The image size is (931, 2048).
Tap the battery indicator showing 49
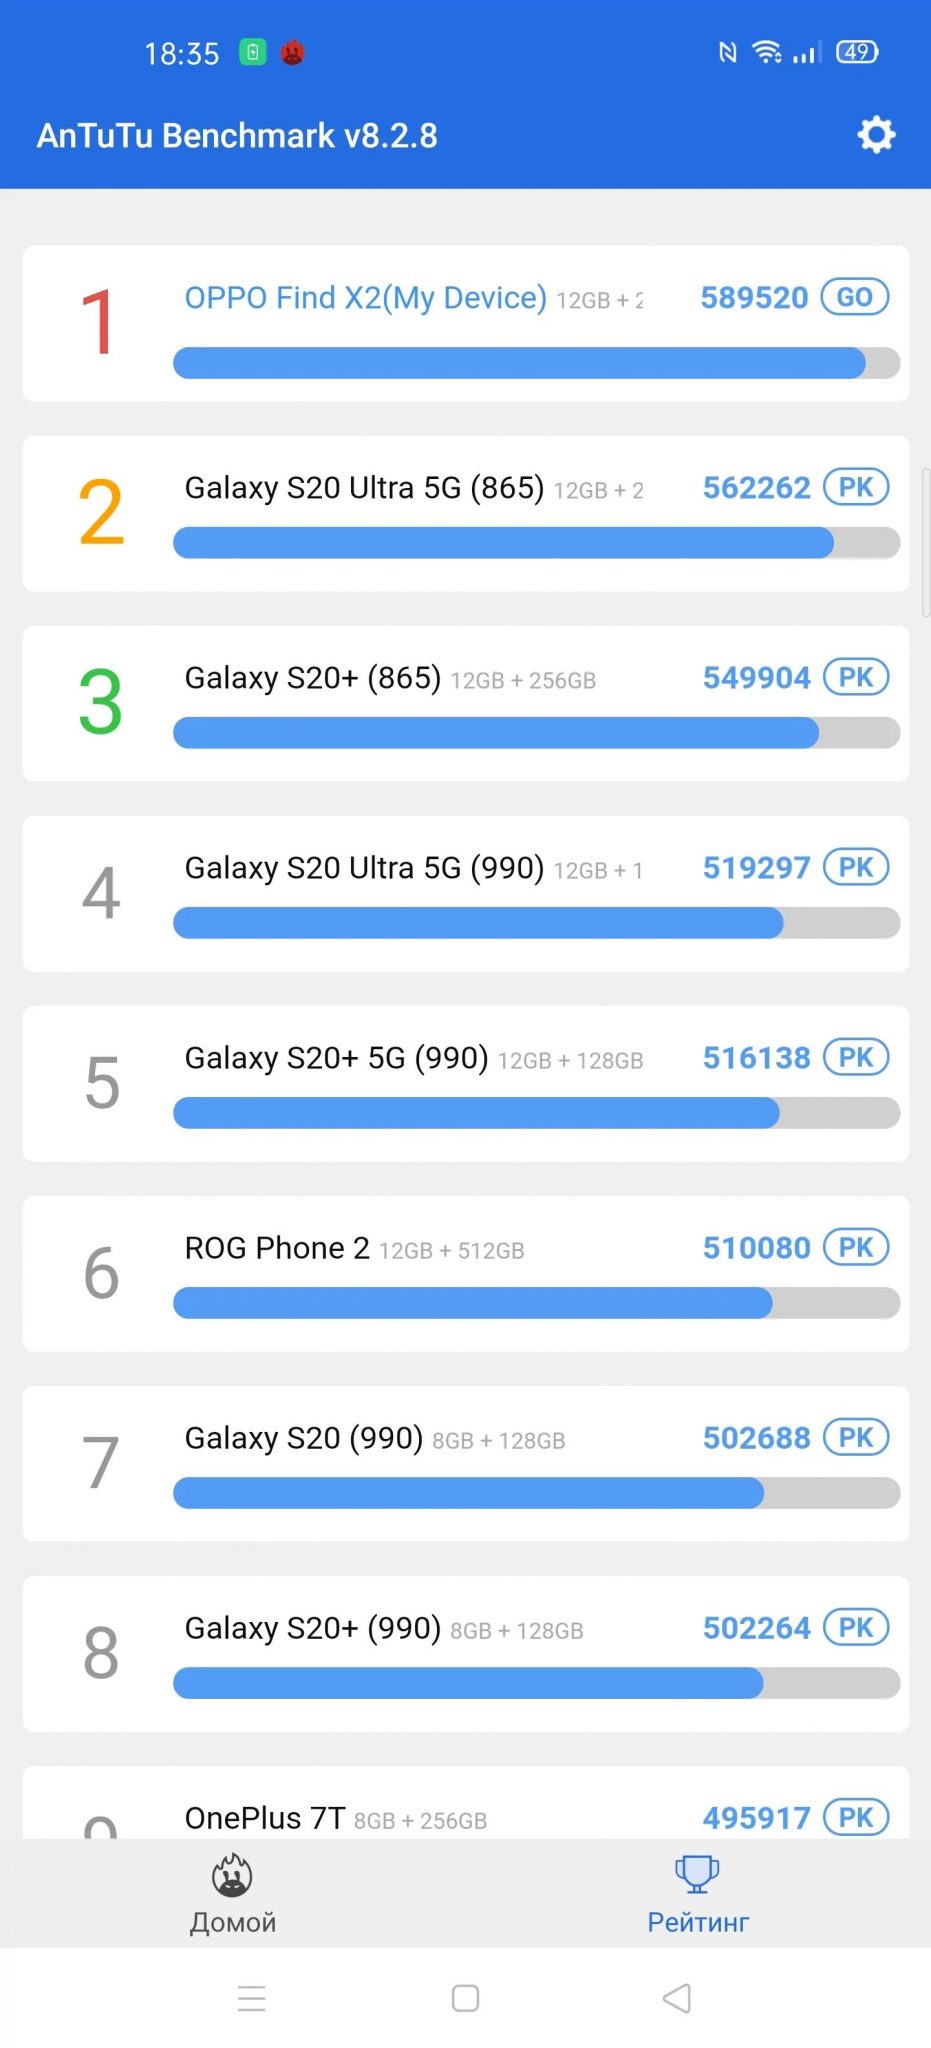click(x=857, y=52)
